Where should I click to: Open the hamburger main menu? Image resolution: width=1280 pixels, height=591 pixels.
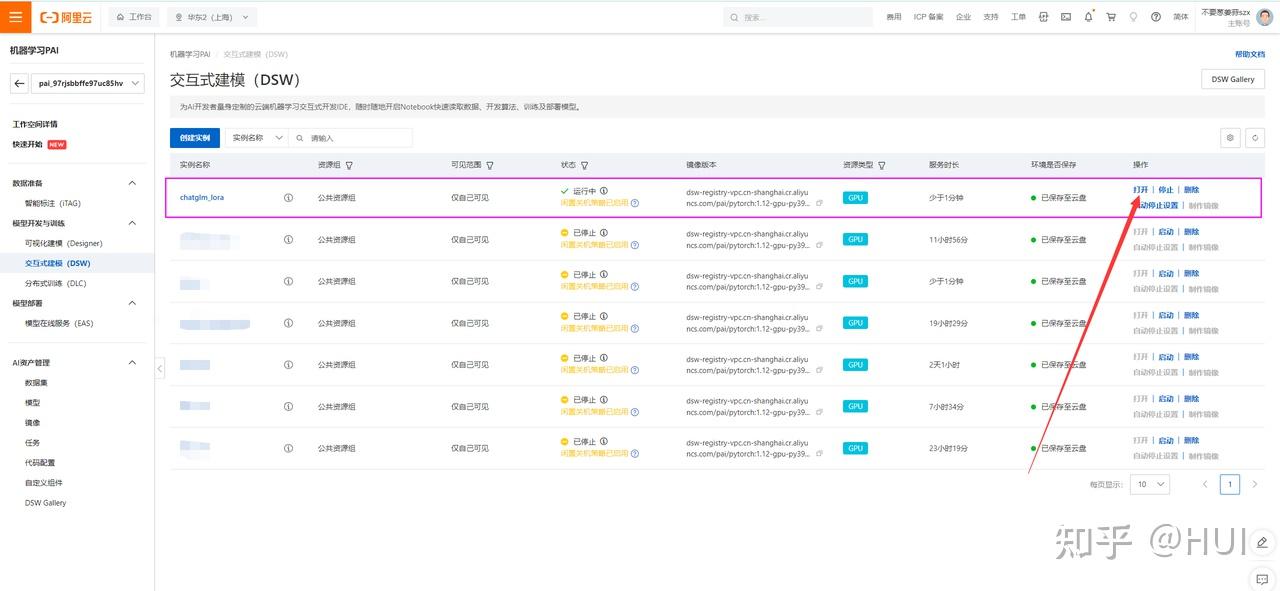click(x=15, y=17)
